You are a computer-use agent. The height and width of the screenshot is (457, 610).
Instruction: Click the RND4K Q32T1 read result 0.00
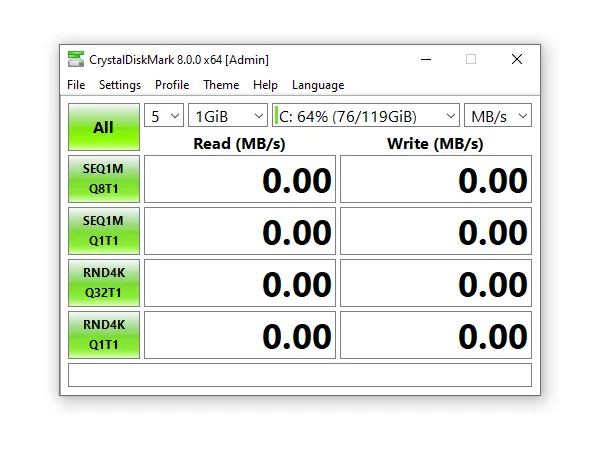tap(240, 283)
